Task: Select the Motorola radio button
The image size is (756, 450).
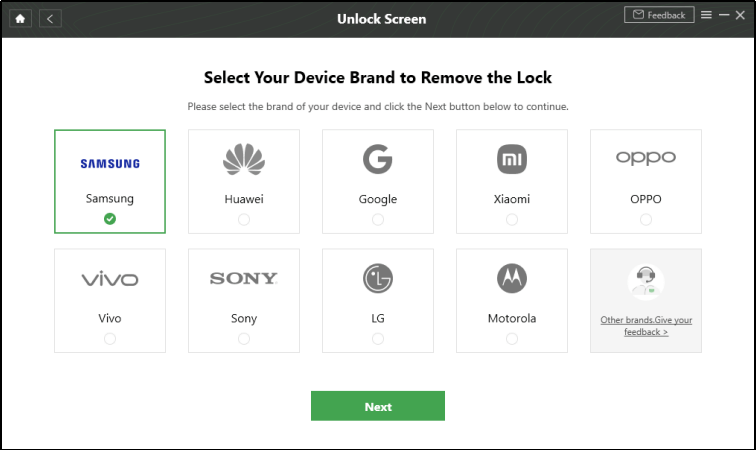Action: click(512, 339)
